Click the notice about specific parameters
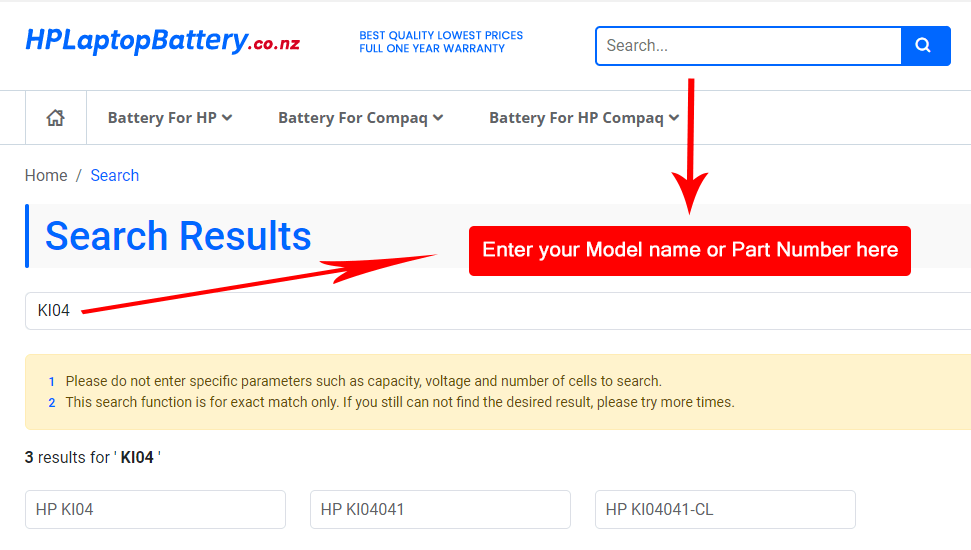The width and height of the screenshot is (971, 550). pyautogui.click(x=363, y=381)
